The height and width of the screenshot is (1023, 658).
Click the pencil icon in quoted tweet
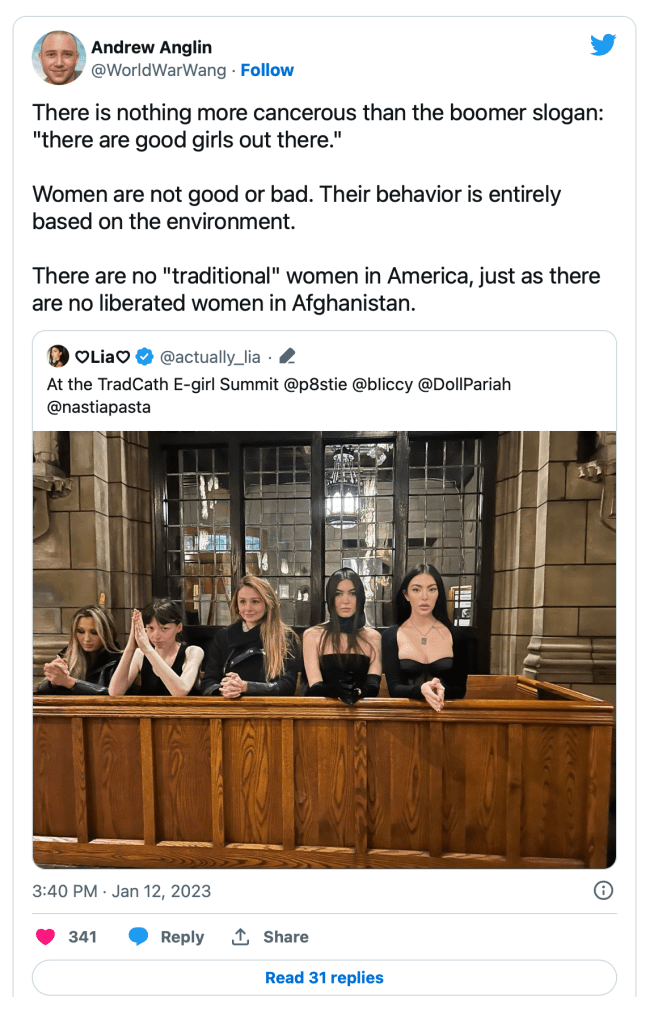287,356
